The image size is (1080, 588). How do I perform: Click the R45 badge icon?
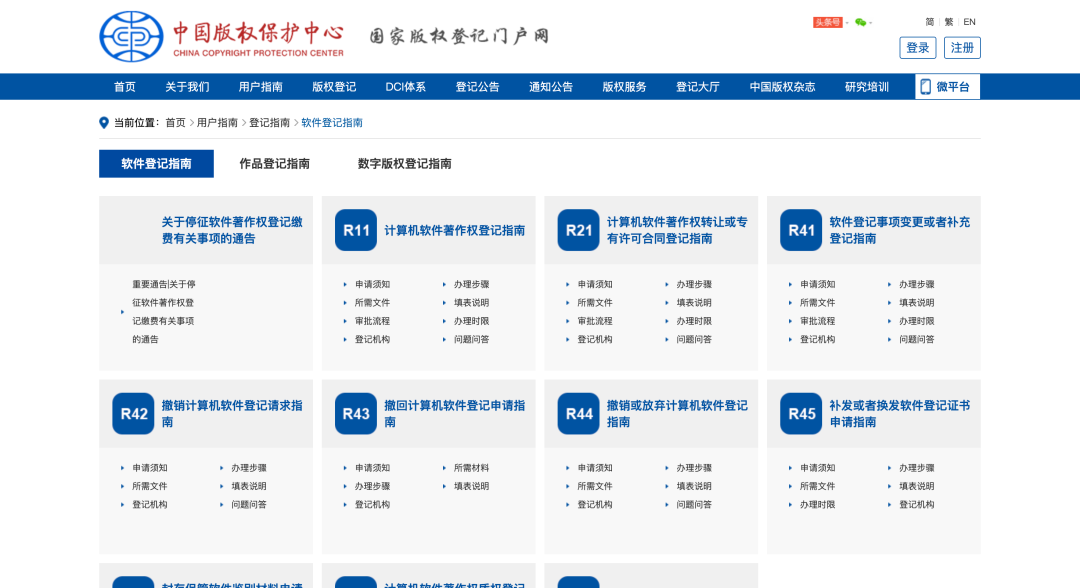801,414
